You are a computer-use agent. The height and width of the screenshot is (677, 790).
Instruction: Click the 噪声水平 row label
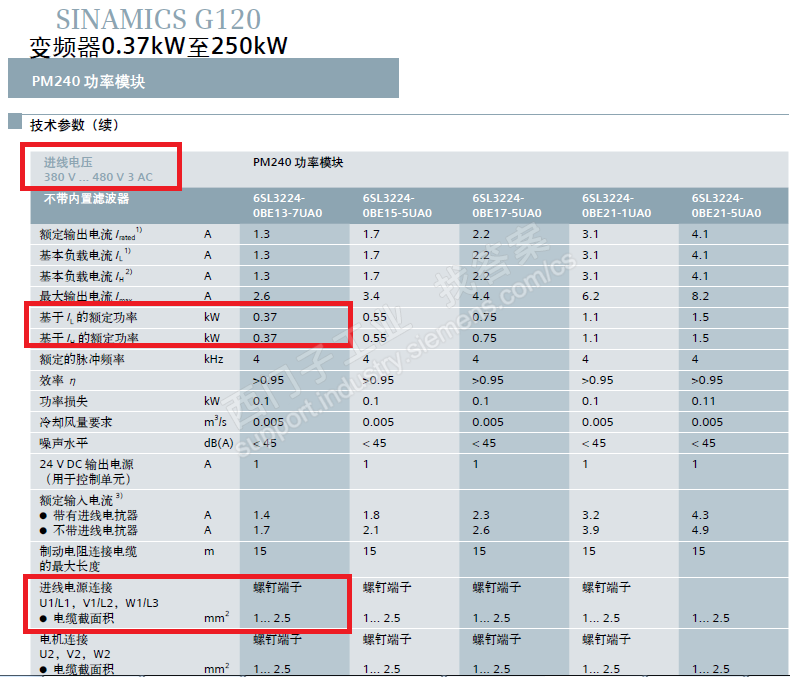coord(64,443)
